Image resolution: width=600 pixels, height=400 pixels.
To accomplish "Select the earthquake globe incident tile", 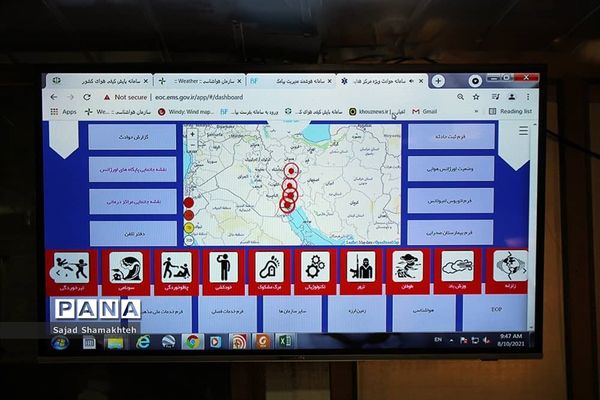I will 507,271.
